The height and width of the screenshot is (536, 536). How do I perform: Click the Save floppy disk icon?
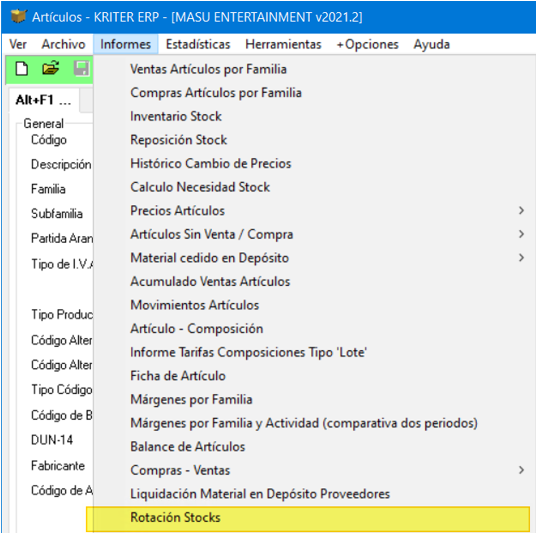pos(81,68)
